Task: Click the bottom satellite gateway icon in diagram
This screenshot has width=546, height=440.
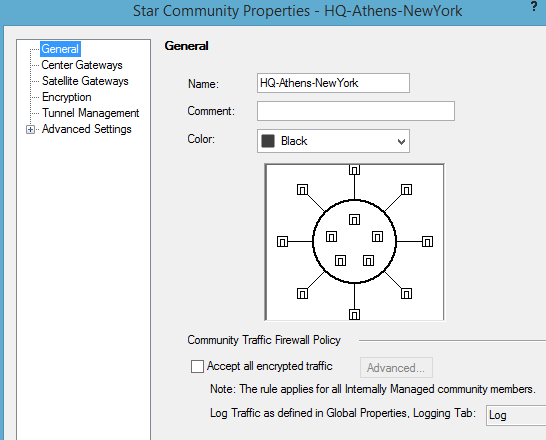Action: pos(354,314)
